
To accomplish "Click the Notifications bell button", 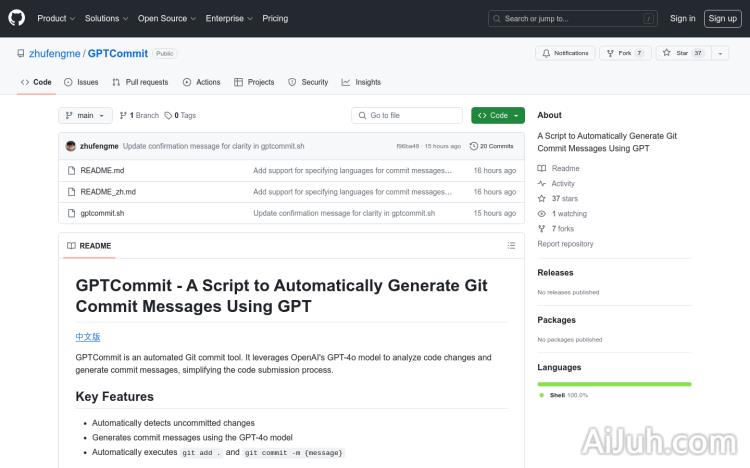I will 565,53.
